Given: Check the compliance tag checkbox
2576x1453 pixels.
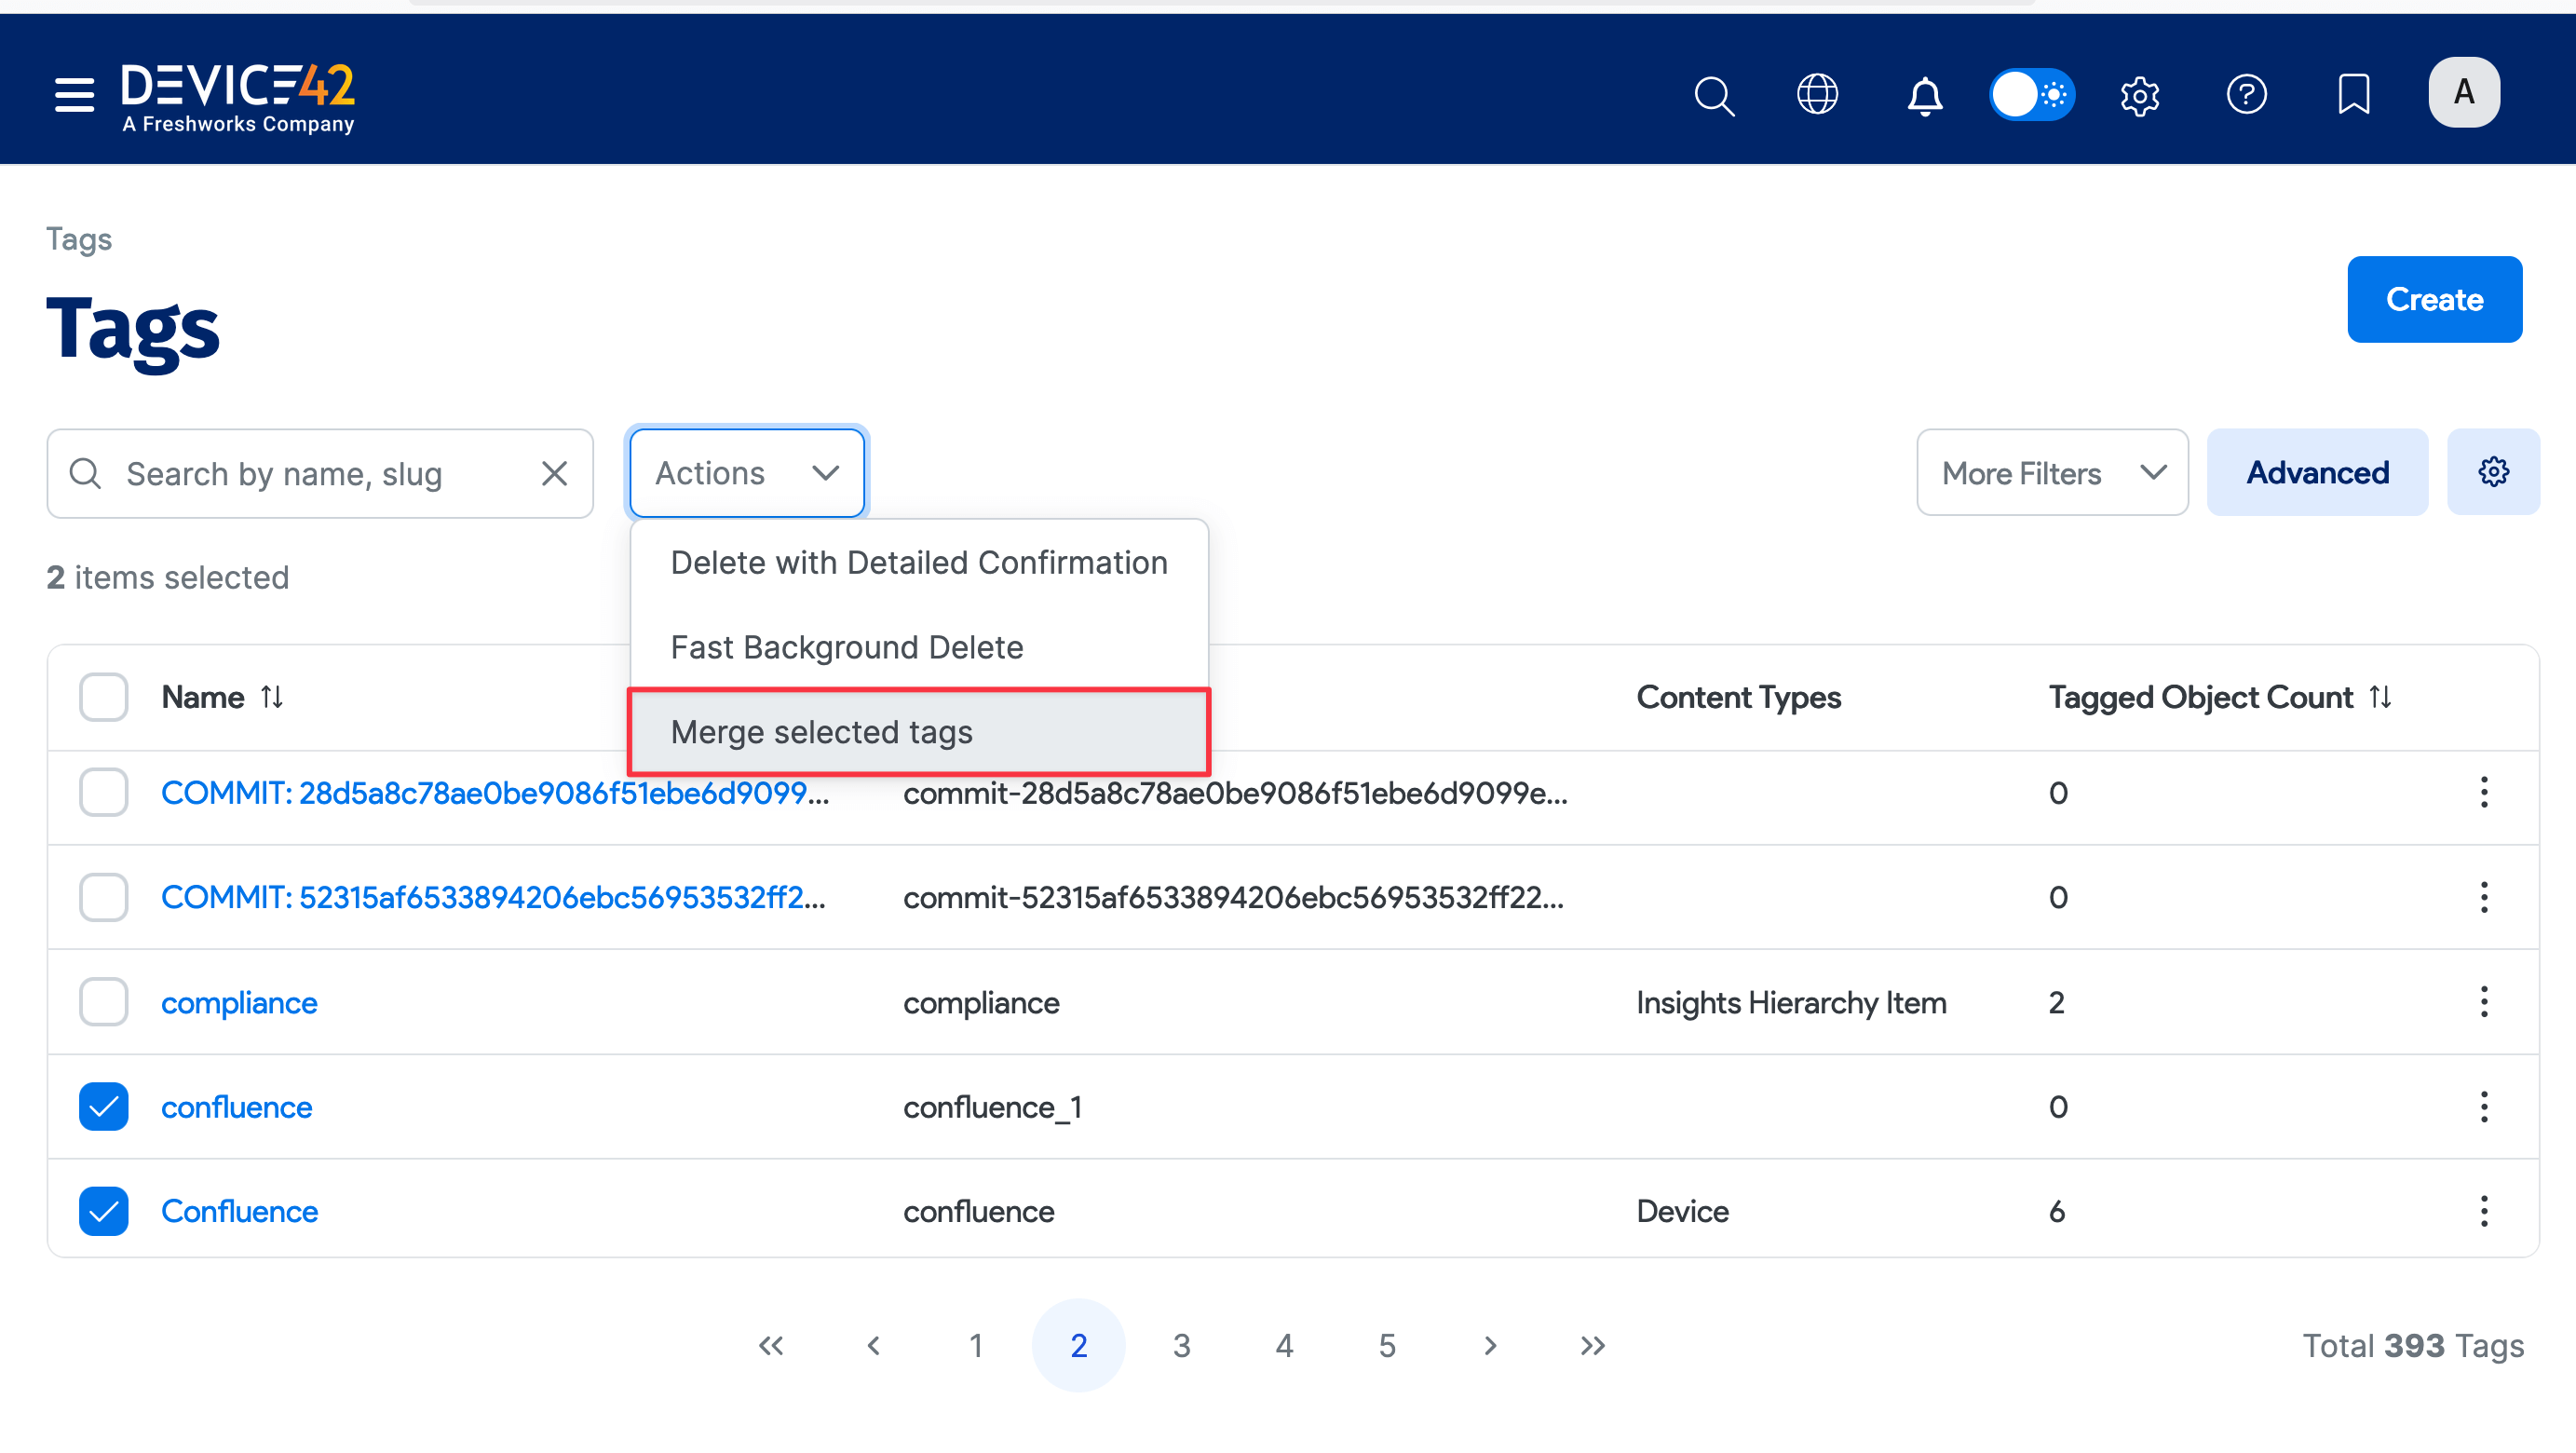Looking at the screenshot, I should pyautogui.click(x=103, y=1002).
